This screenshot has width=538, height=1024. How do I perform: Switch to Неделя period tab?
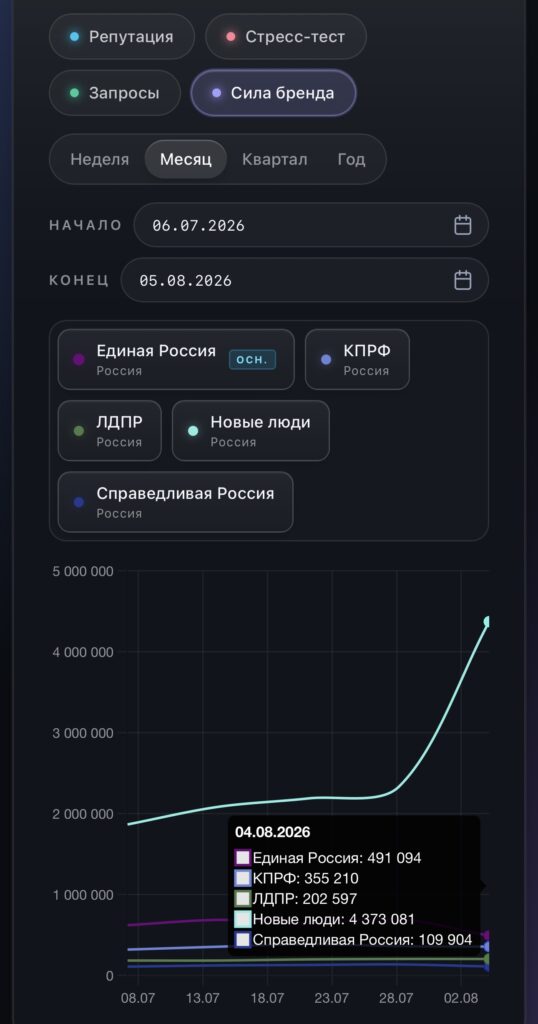coord(100,159)
